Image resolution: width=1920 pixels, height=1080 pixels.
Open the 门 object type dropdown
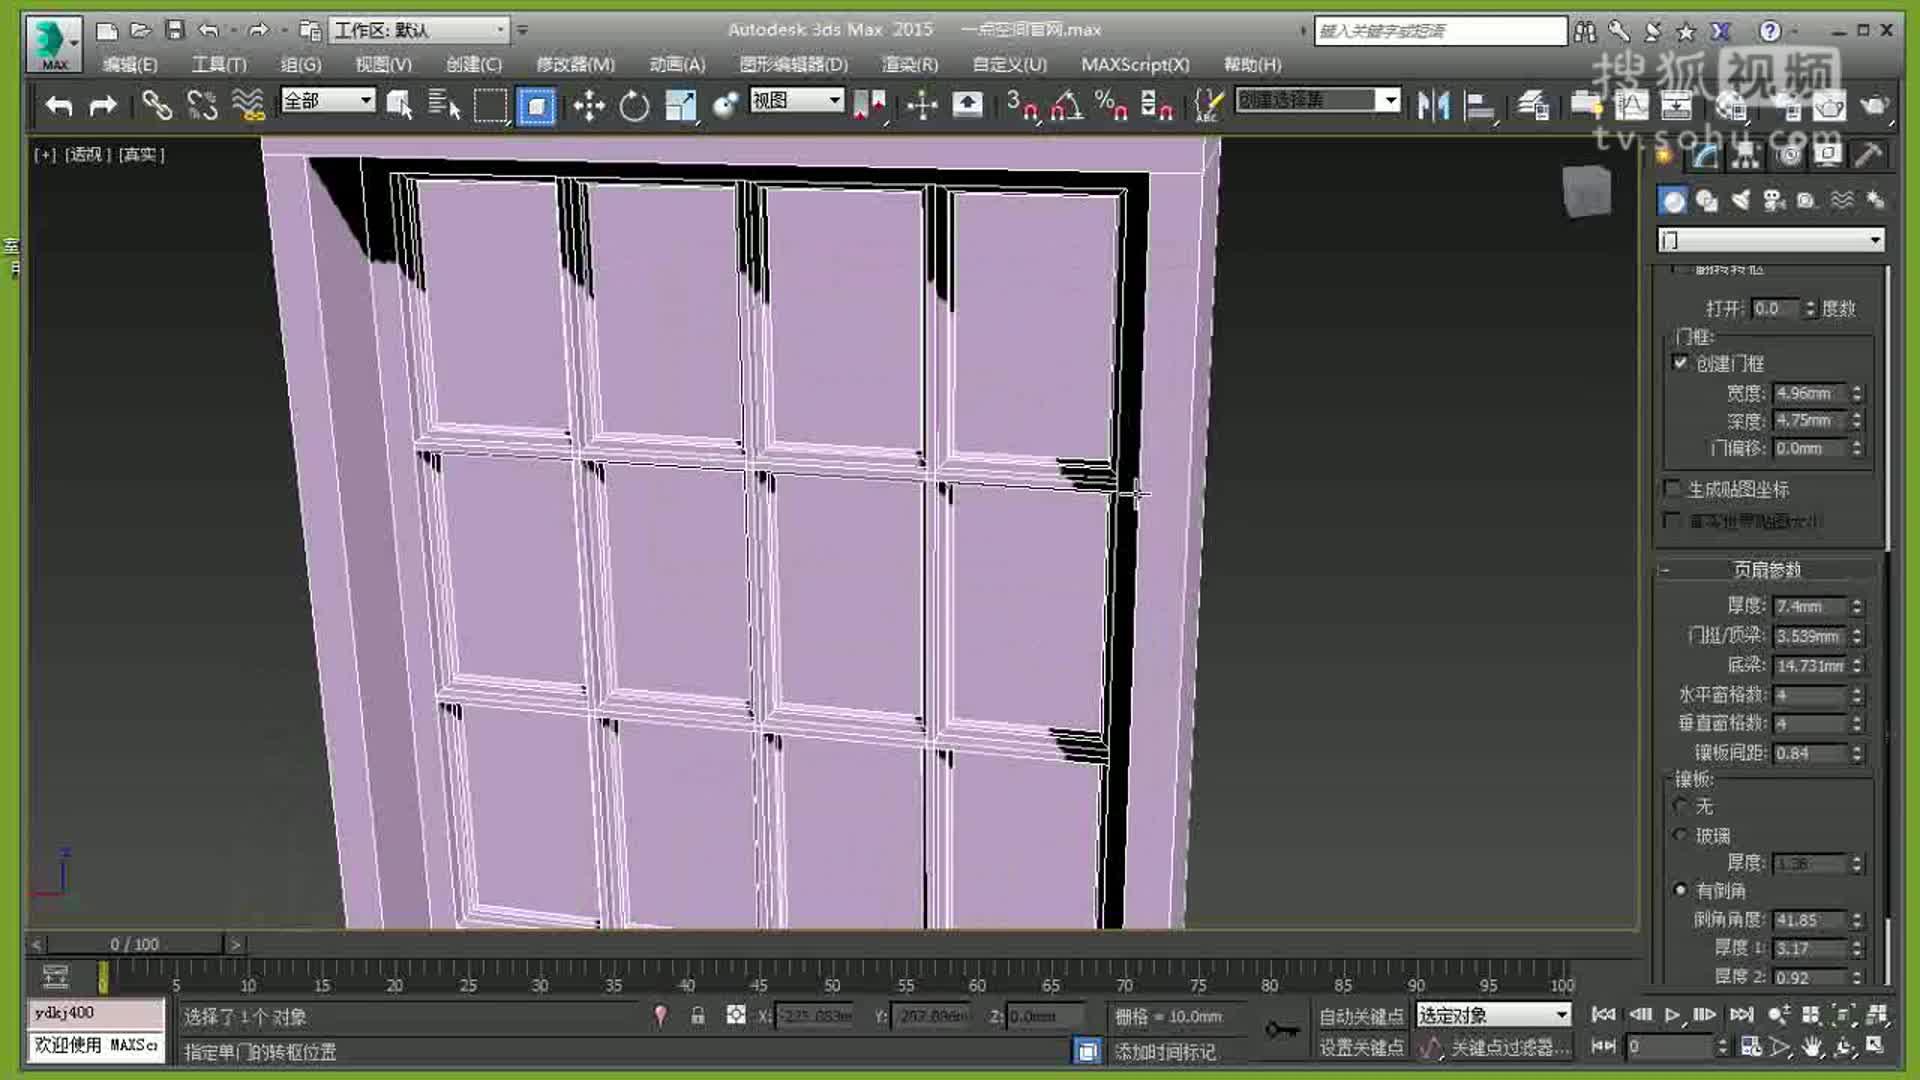[x=1878, y=240]
